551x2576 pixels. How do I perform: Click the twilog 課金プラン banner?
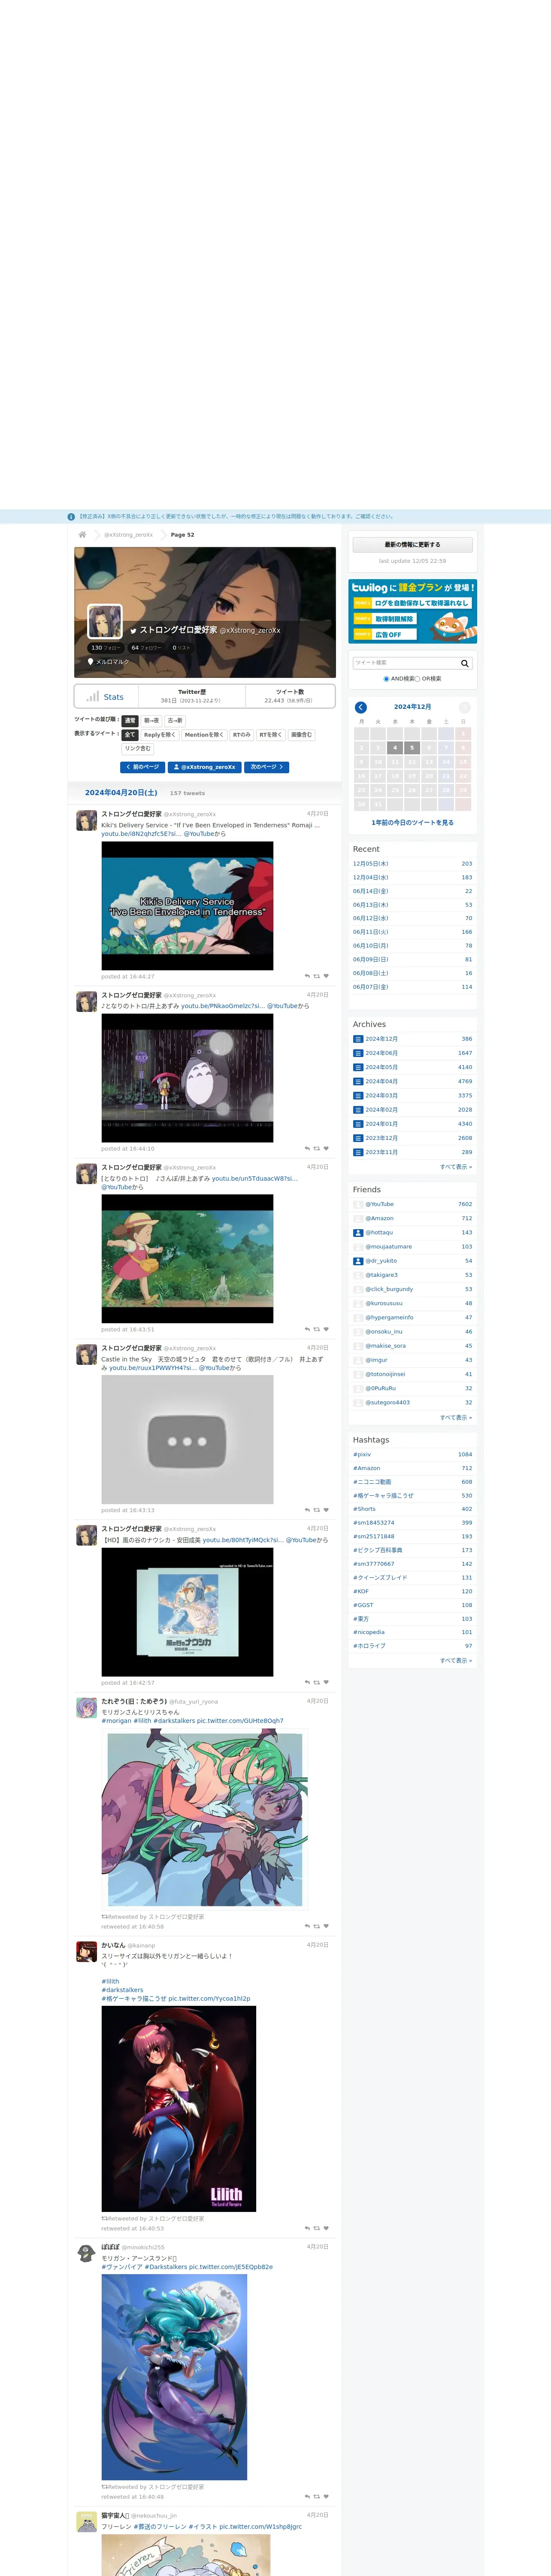412,611
